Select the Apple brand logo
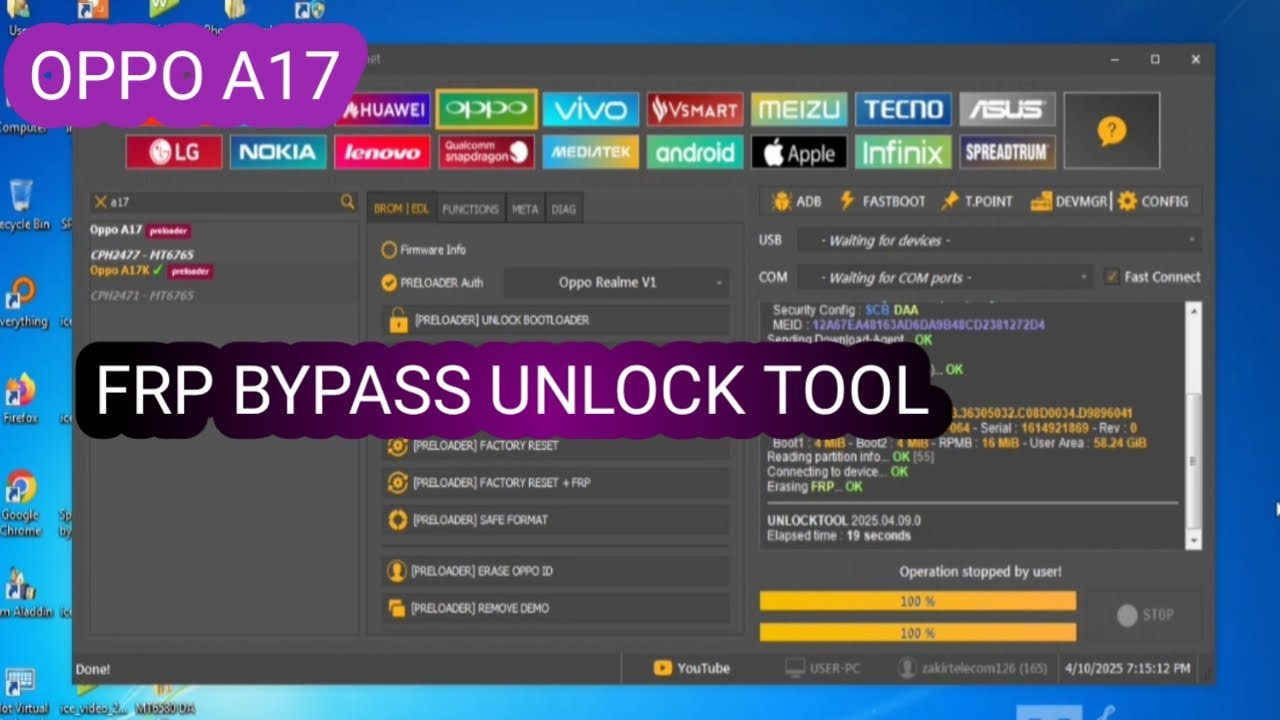The width and height of the screenshot is (1280, 720). click(x=799, y=152)
